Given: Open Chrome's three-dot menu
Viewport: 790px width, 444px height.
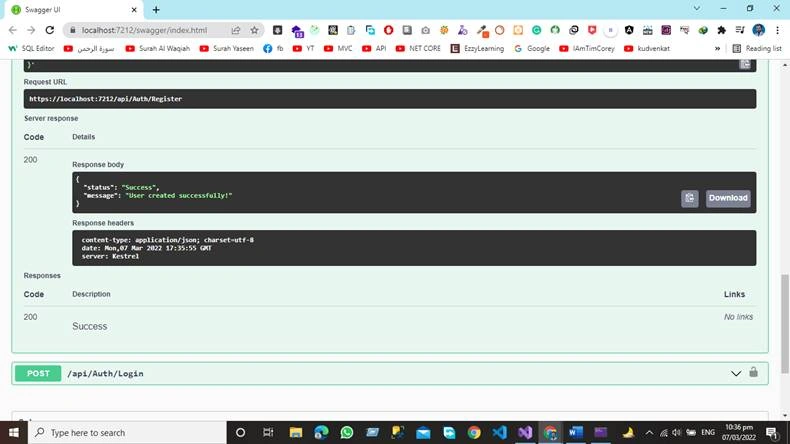Looking at the screenshot, I should point(777,30).
